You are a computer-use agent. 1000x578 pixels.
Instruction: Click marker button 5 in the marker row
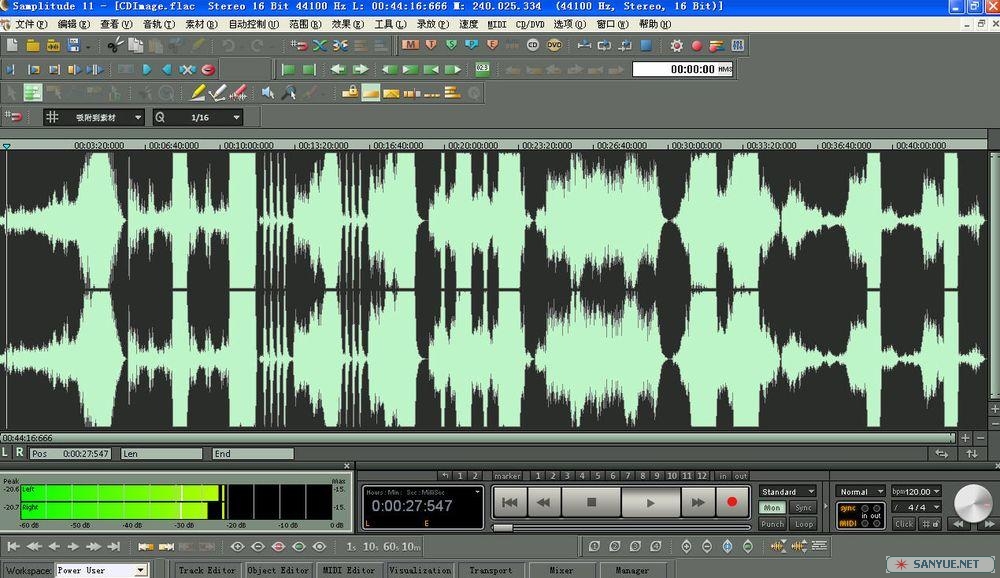598,476
